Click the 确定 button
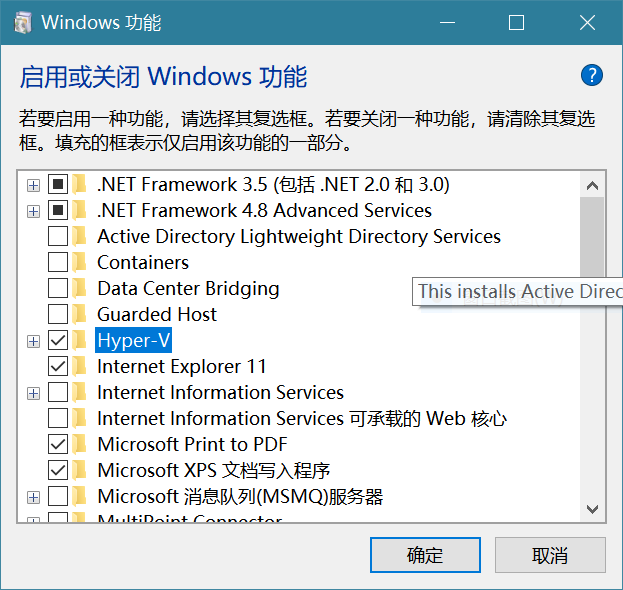 pyautogui.click(x=425, y=556)
